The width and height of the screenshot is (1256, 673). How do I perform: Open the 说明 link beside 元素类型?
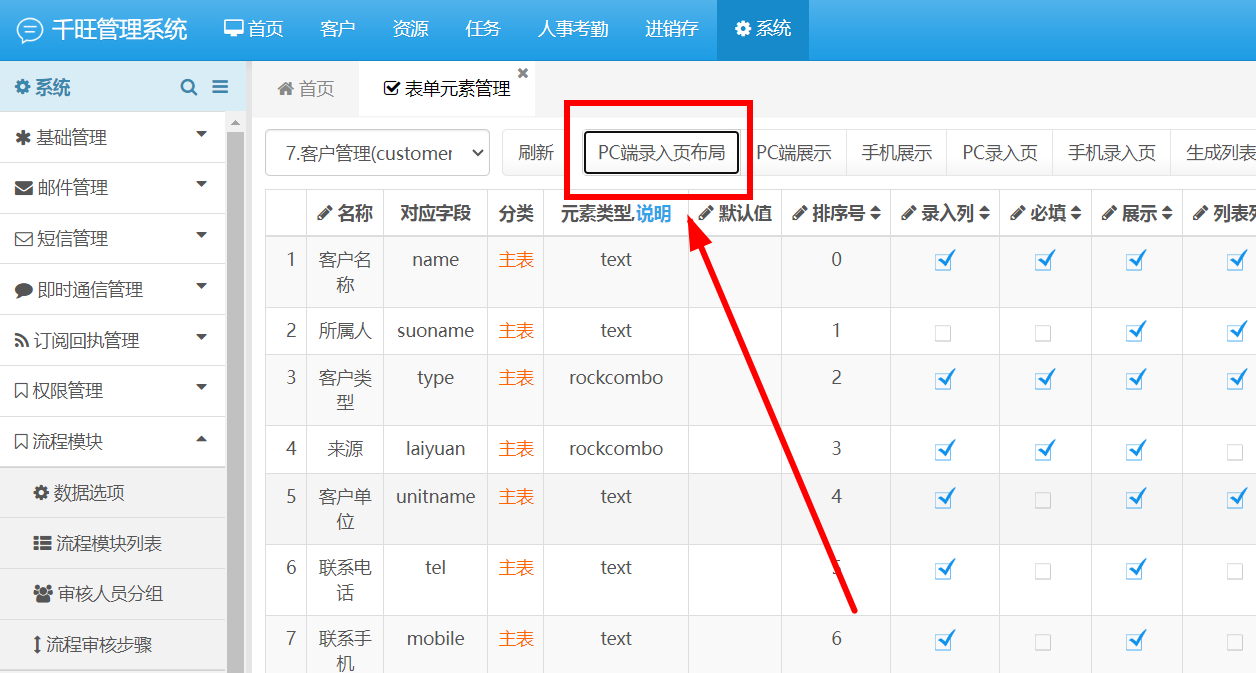tap(654, 213)
